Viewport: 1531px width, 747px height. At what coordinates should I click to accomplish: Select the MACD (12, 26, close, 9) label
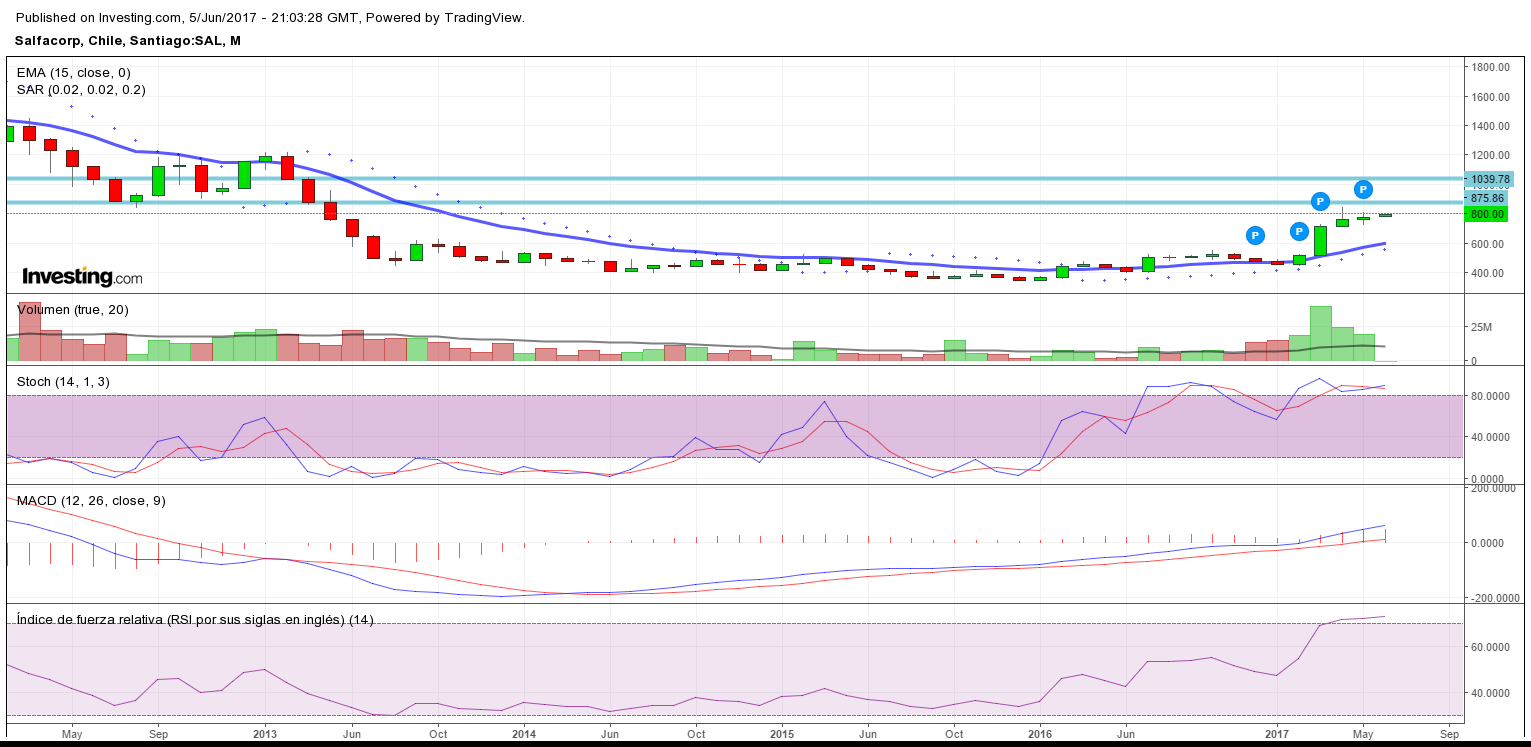pos(91,501)
